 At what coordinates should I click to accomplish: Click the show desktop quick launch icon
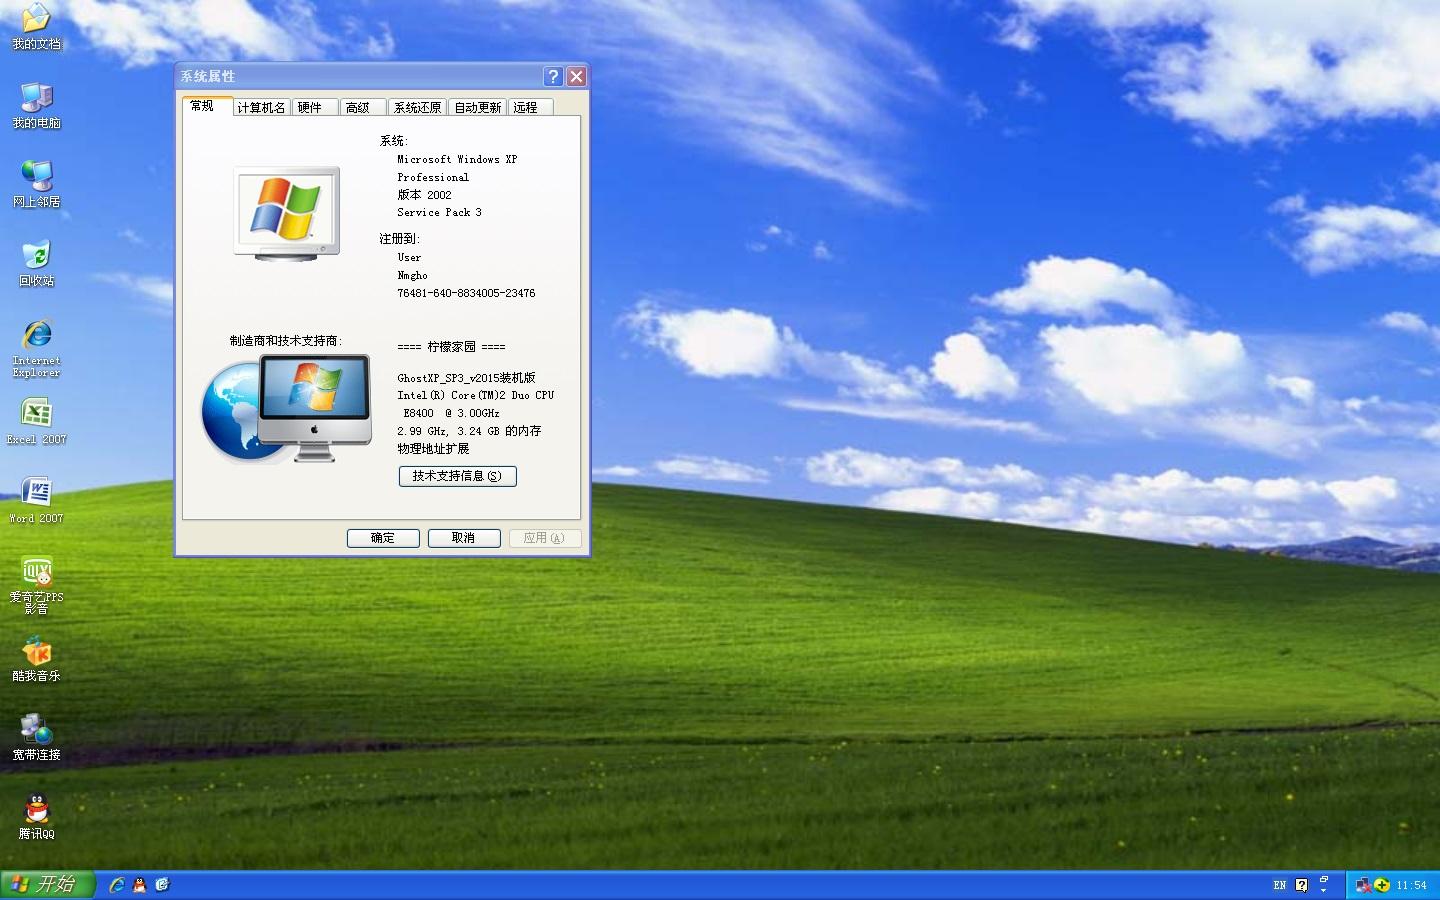(162, 885)
